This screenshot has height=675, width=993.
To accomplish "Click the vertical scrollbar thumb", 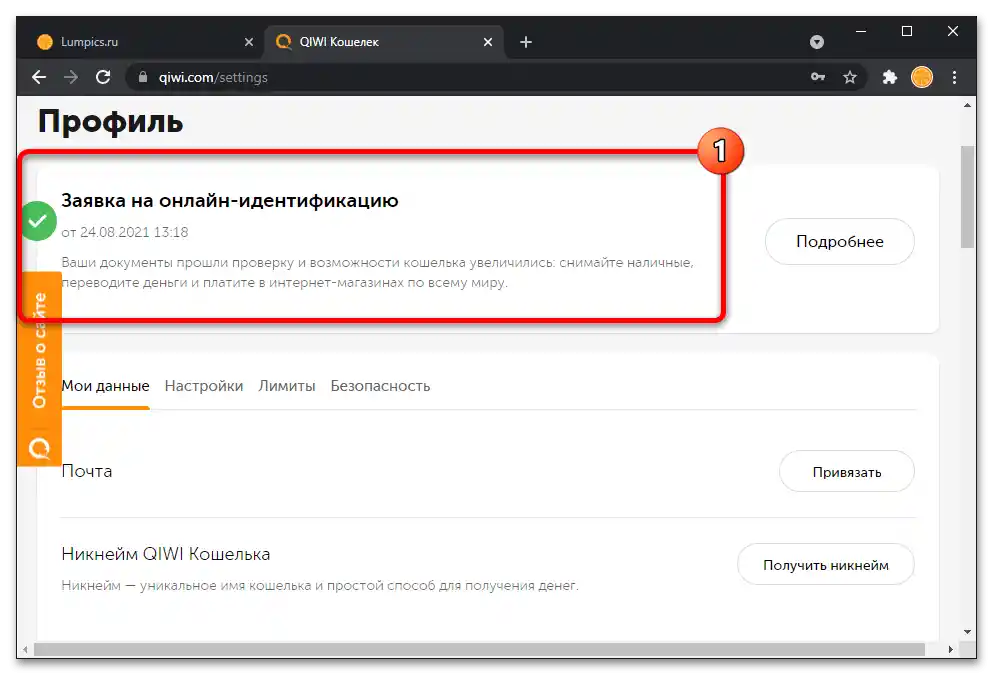I will 967,197.
